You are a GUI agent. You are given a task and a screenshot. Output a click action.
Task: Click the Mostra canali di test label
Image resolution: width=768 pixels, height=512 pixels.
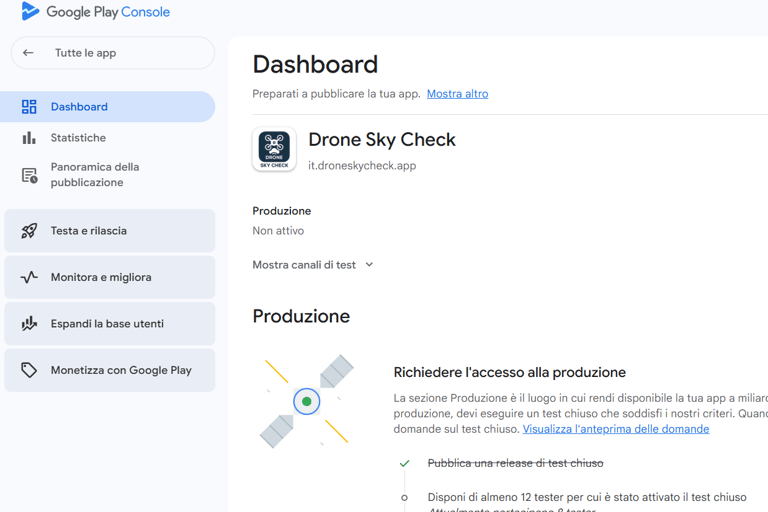click(304, 265)
